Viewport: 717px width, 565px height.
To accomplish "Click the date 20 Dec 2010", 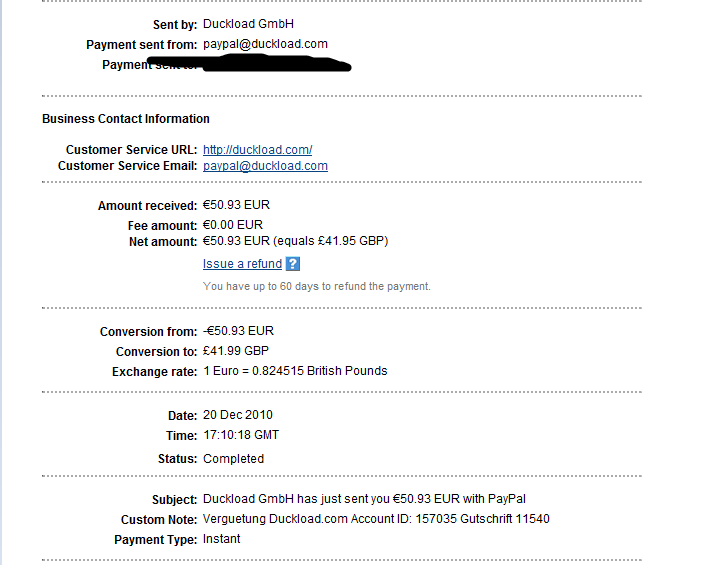I will 238,415.
